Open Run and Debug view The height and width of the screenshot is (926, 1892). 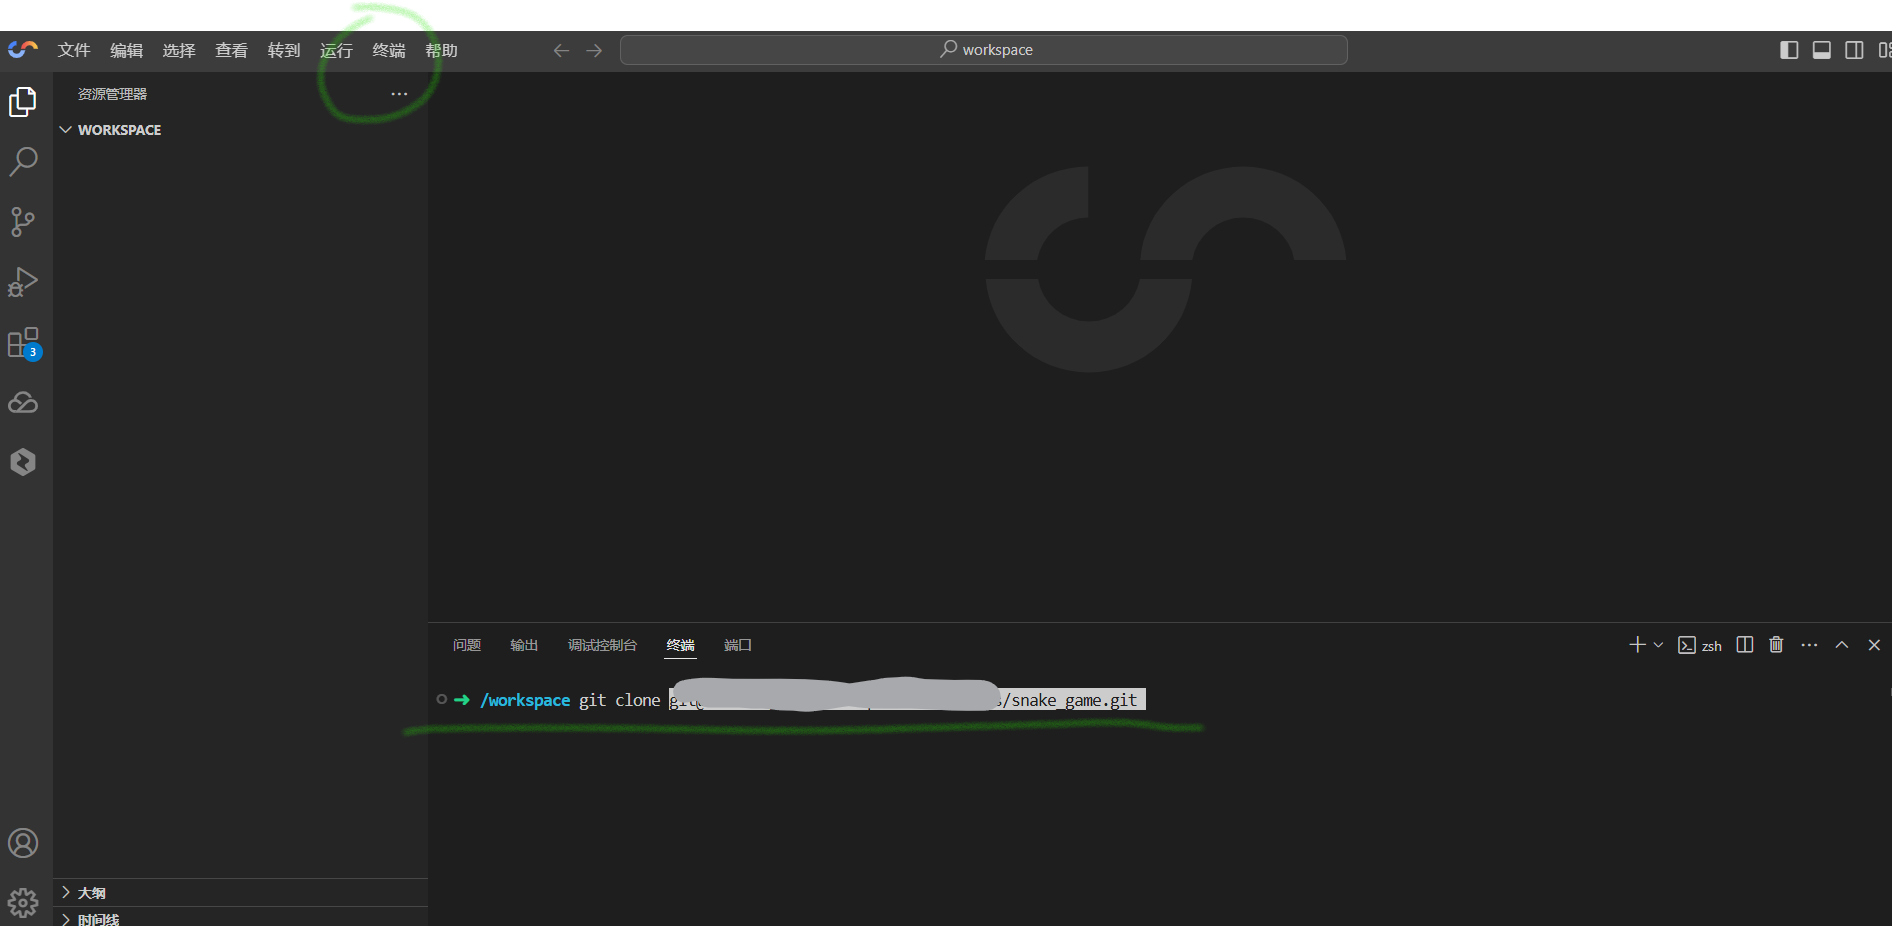[x=23, y=282]
